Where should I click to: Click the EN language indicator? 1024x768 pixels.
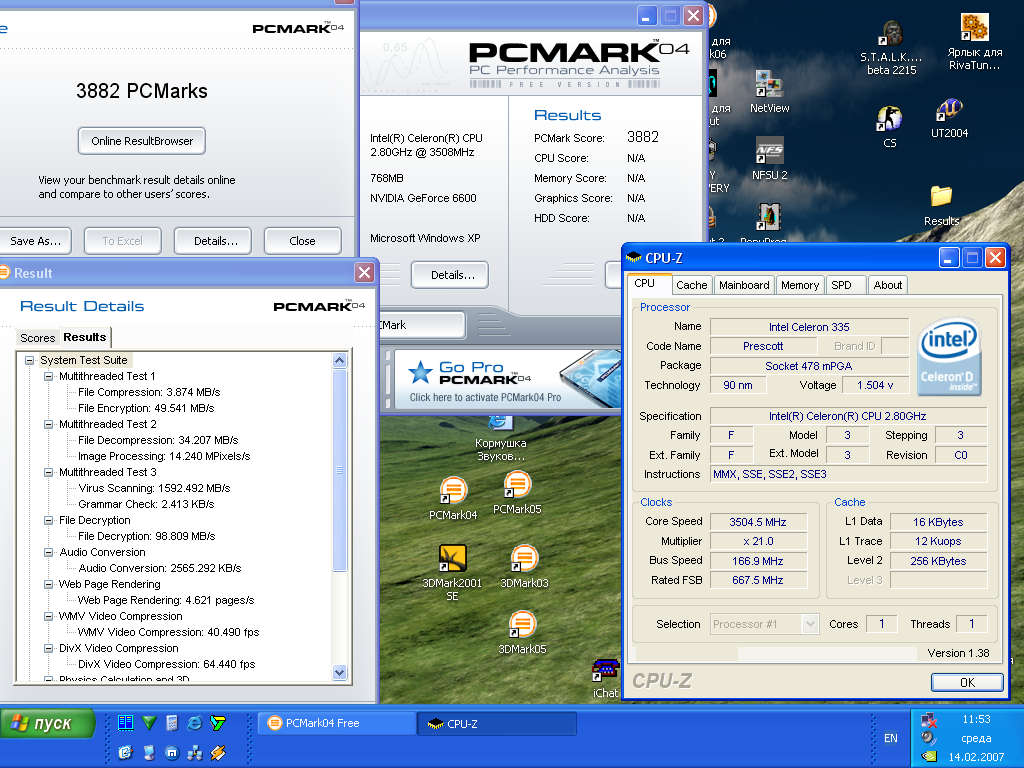pos(890,738)
